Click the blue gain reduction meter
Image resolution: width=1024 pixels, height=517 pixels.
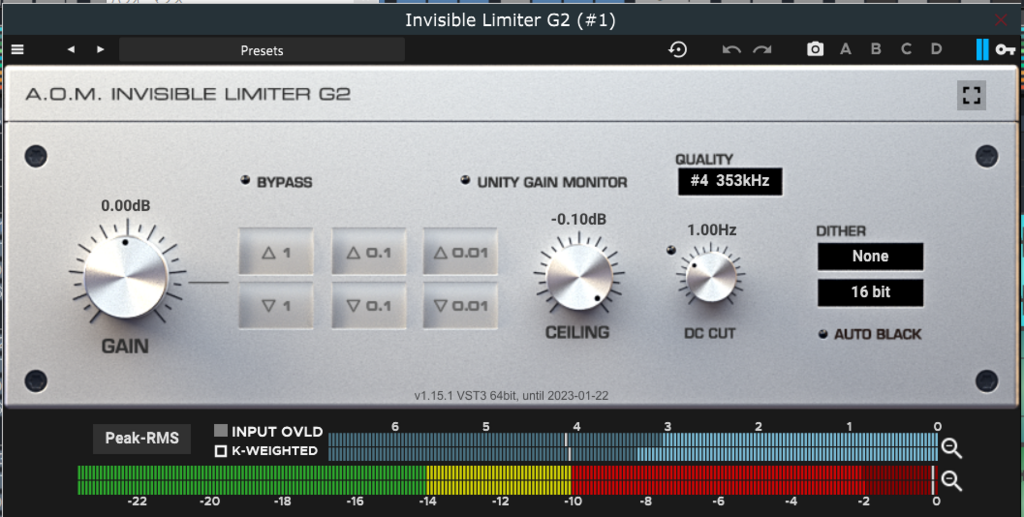click(x=633, y=446)
